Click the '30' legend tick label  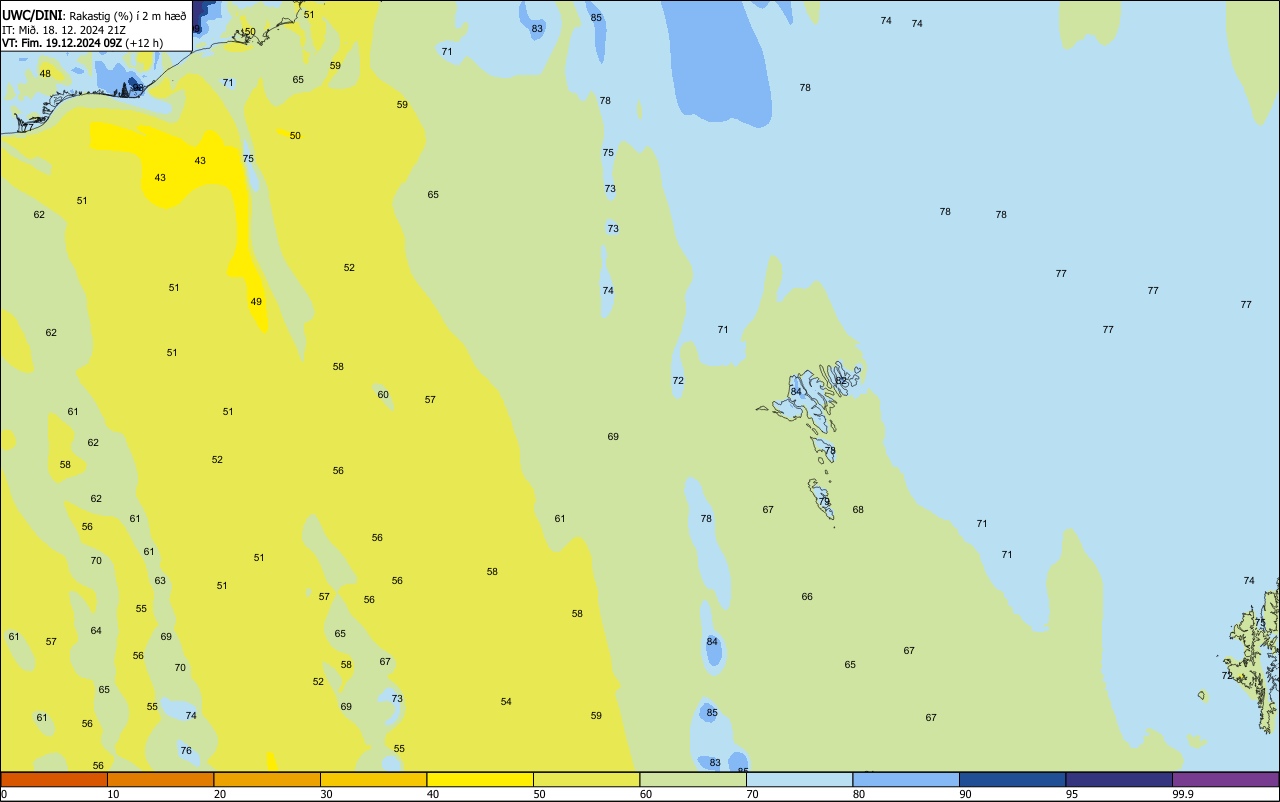326,794
